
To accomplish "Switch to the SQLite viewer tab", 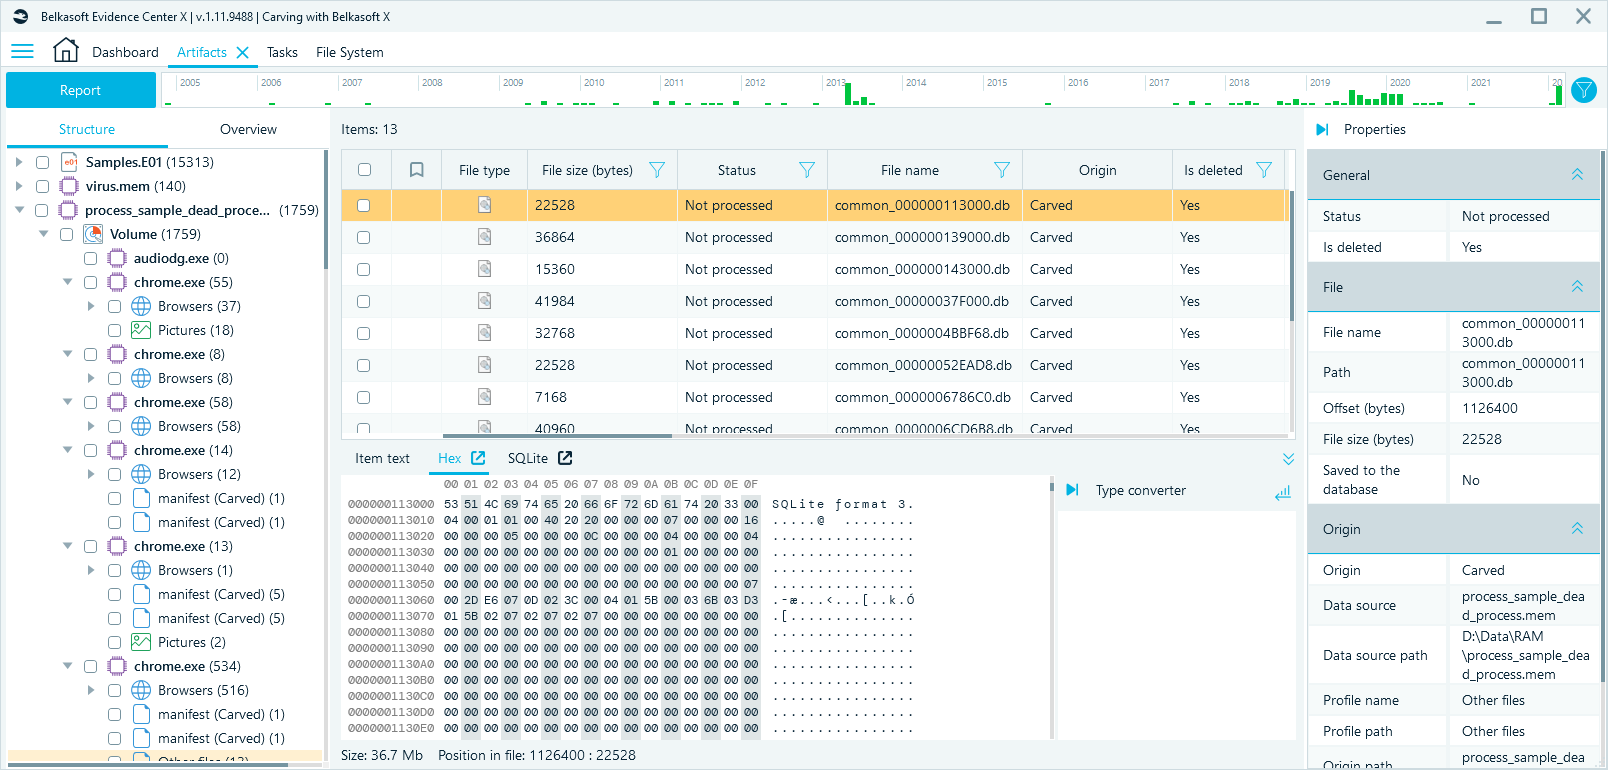I will (527, 458).
